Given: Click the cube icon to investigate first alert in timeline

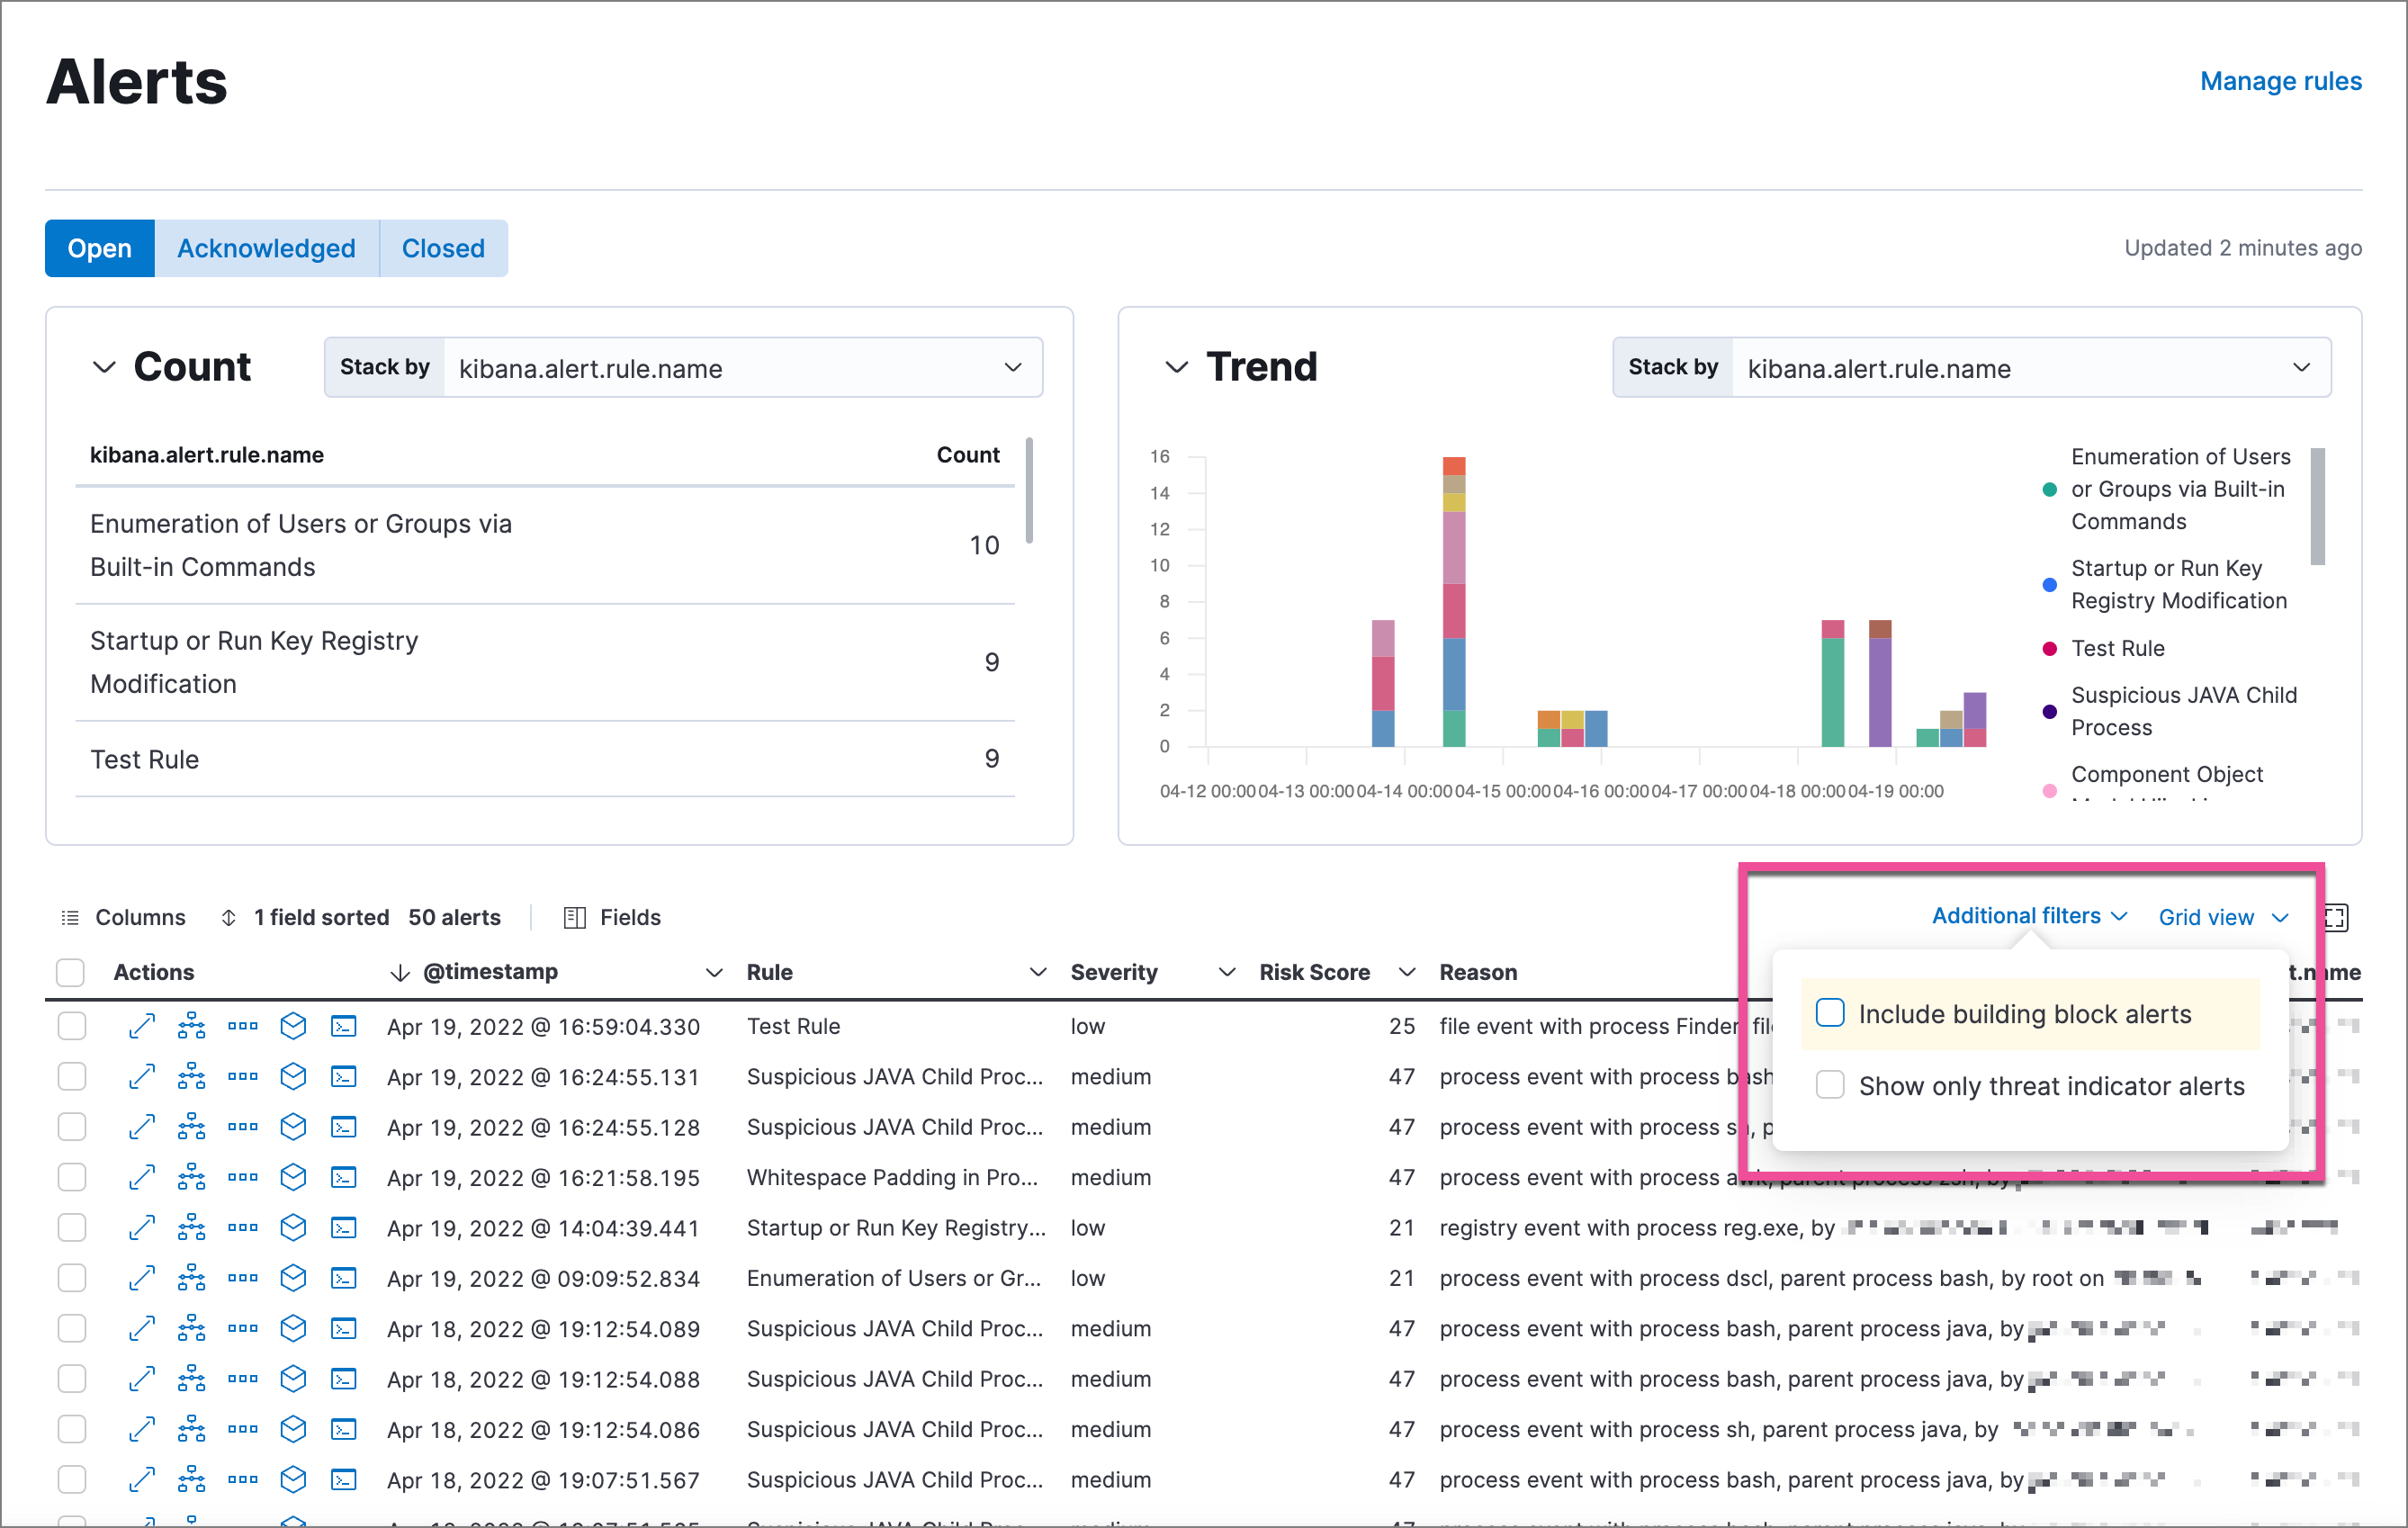Looking at the screenshot, I should 293,1026.
